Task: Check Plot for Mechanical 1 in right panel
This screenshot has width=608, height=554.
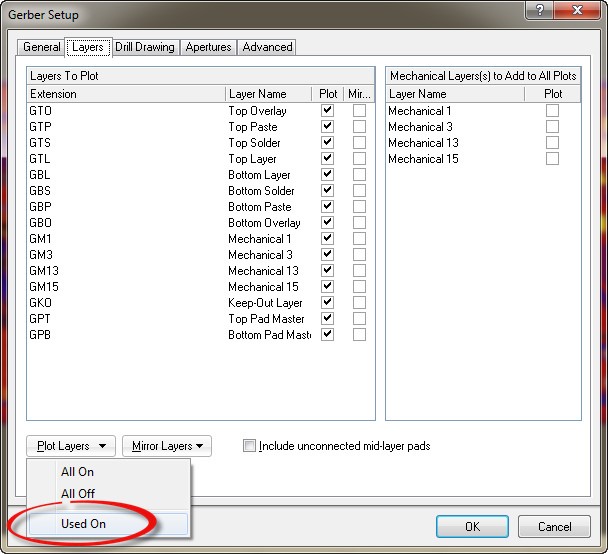Action: pyautogui.click(x=552, y=111)
